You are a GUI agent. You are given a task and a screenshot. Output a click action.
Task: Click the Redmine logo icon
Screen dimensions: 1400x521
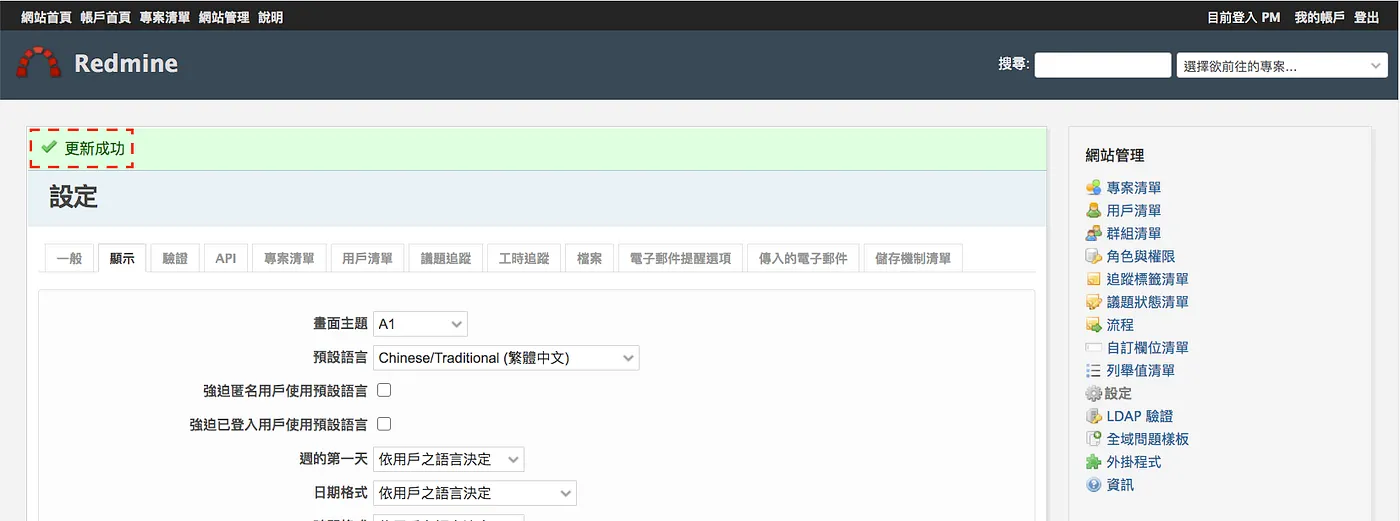pos(39,63)
